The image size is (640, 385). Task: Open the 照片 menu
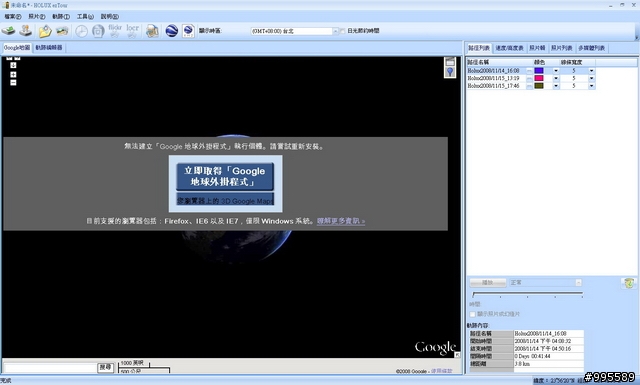(37, 17)
